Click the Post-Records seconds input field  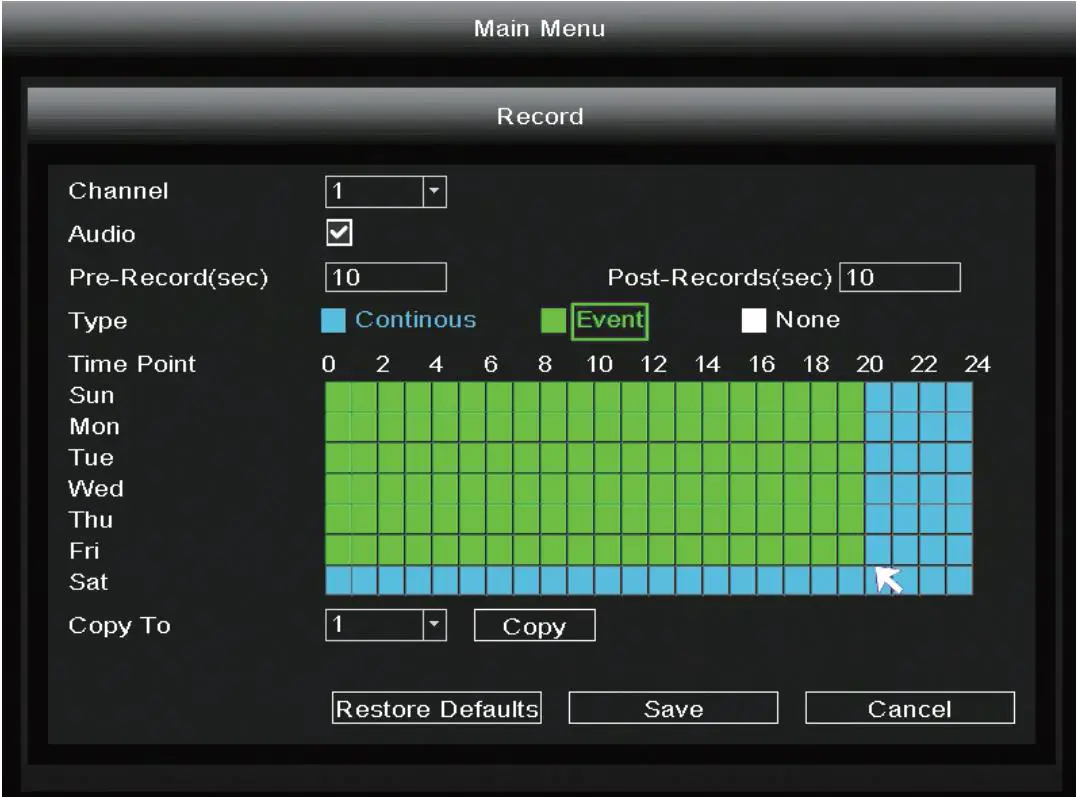click(900, 277)
